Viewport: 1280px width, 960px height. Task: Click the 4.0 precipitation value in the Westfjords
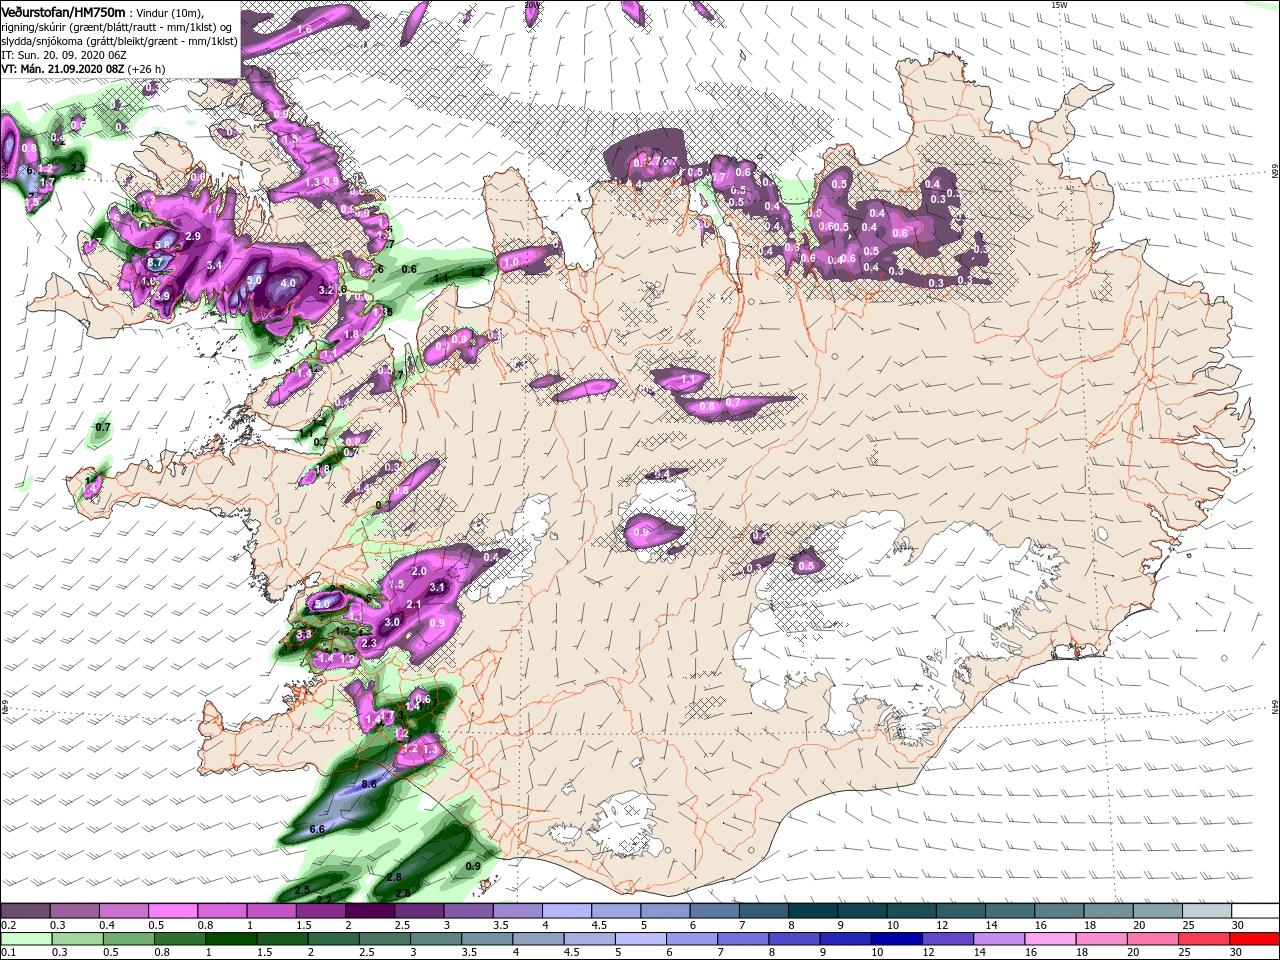coord(289,283)
